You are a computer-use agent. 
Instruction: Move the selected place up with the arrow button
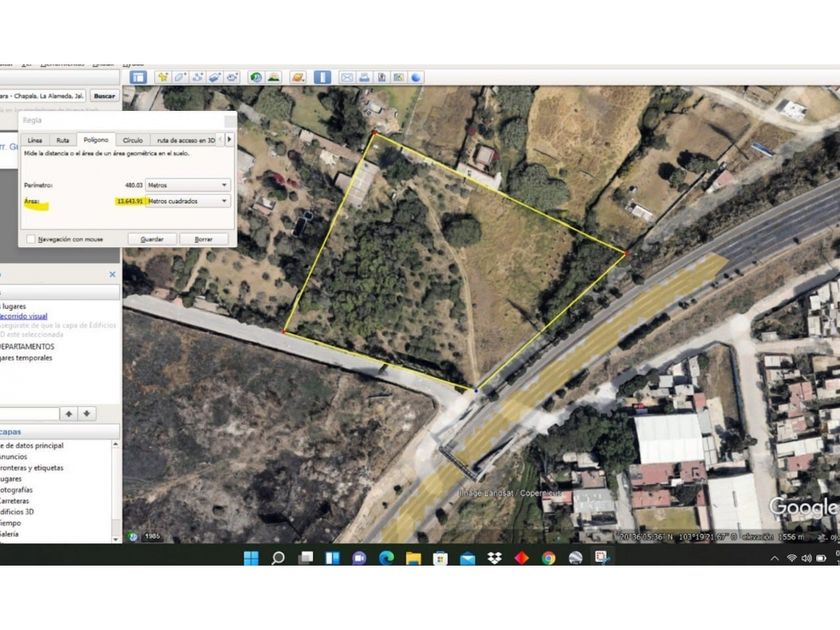[x=69, y=414]
